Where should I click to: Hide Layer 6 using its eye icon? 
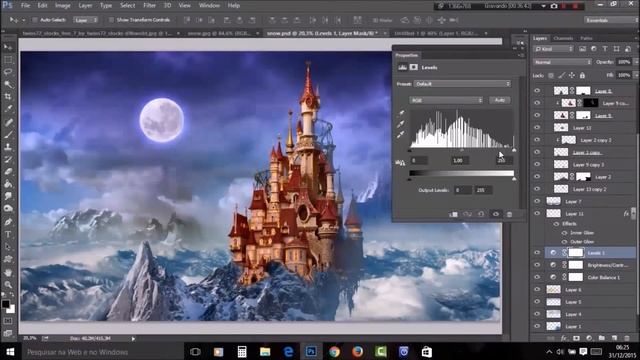tap(537, 289)
